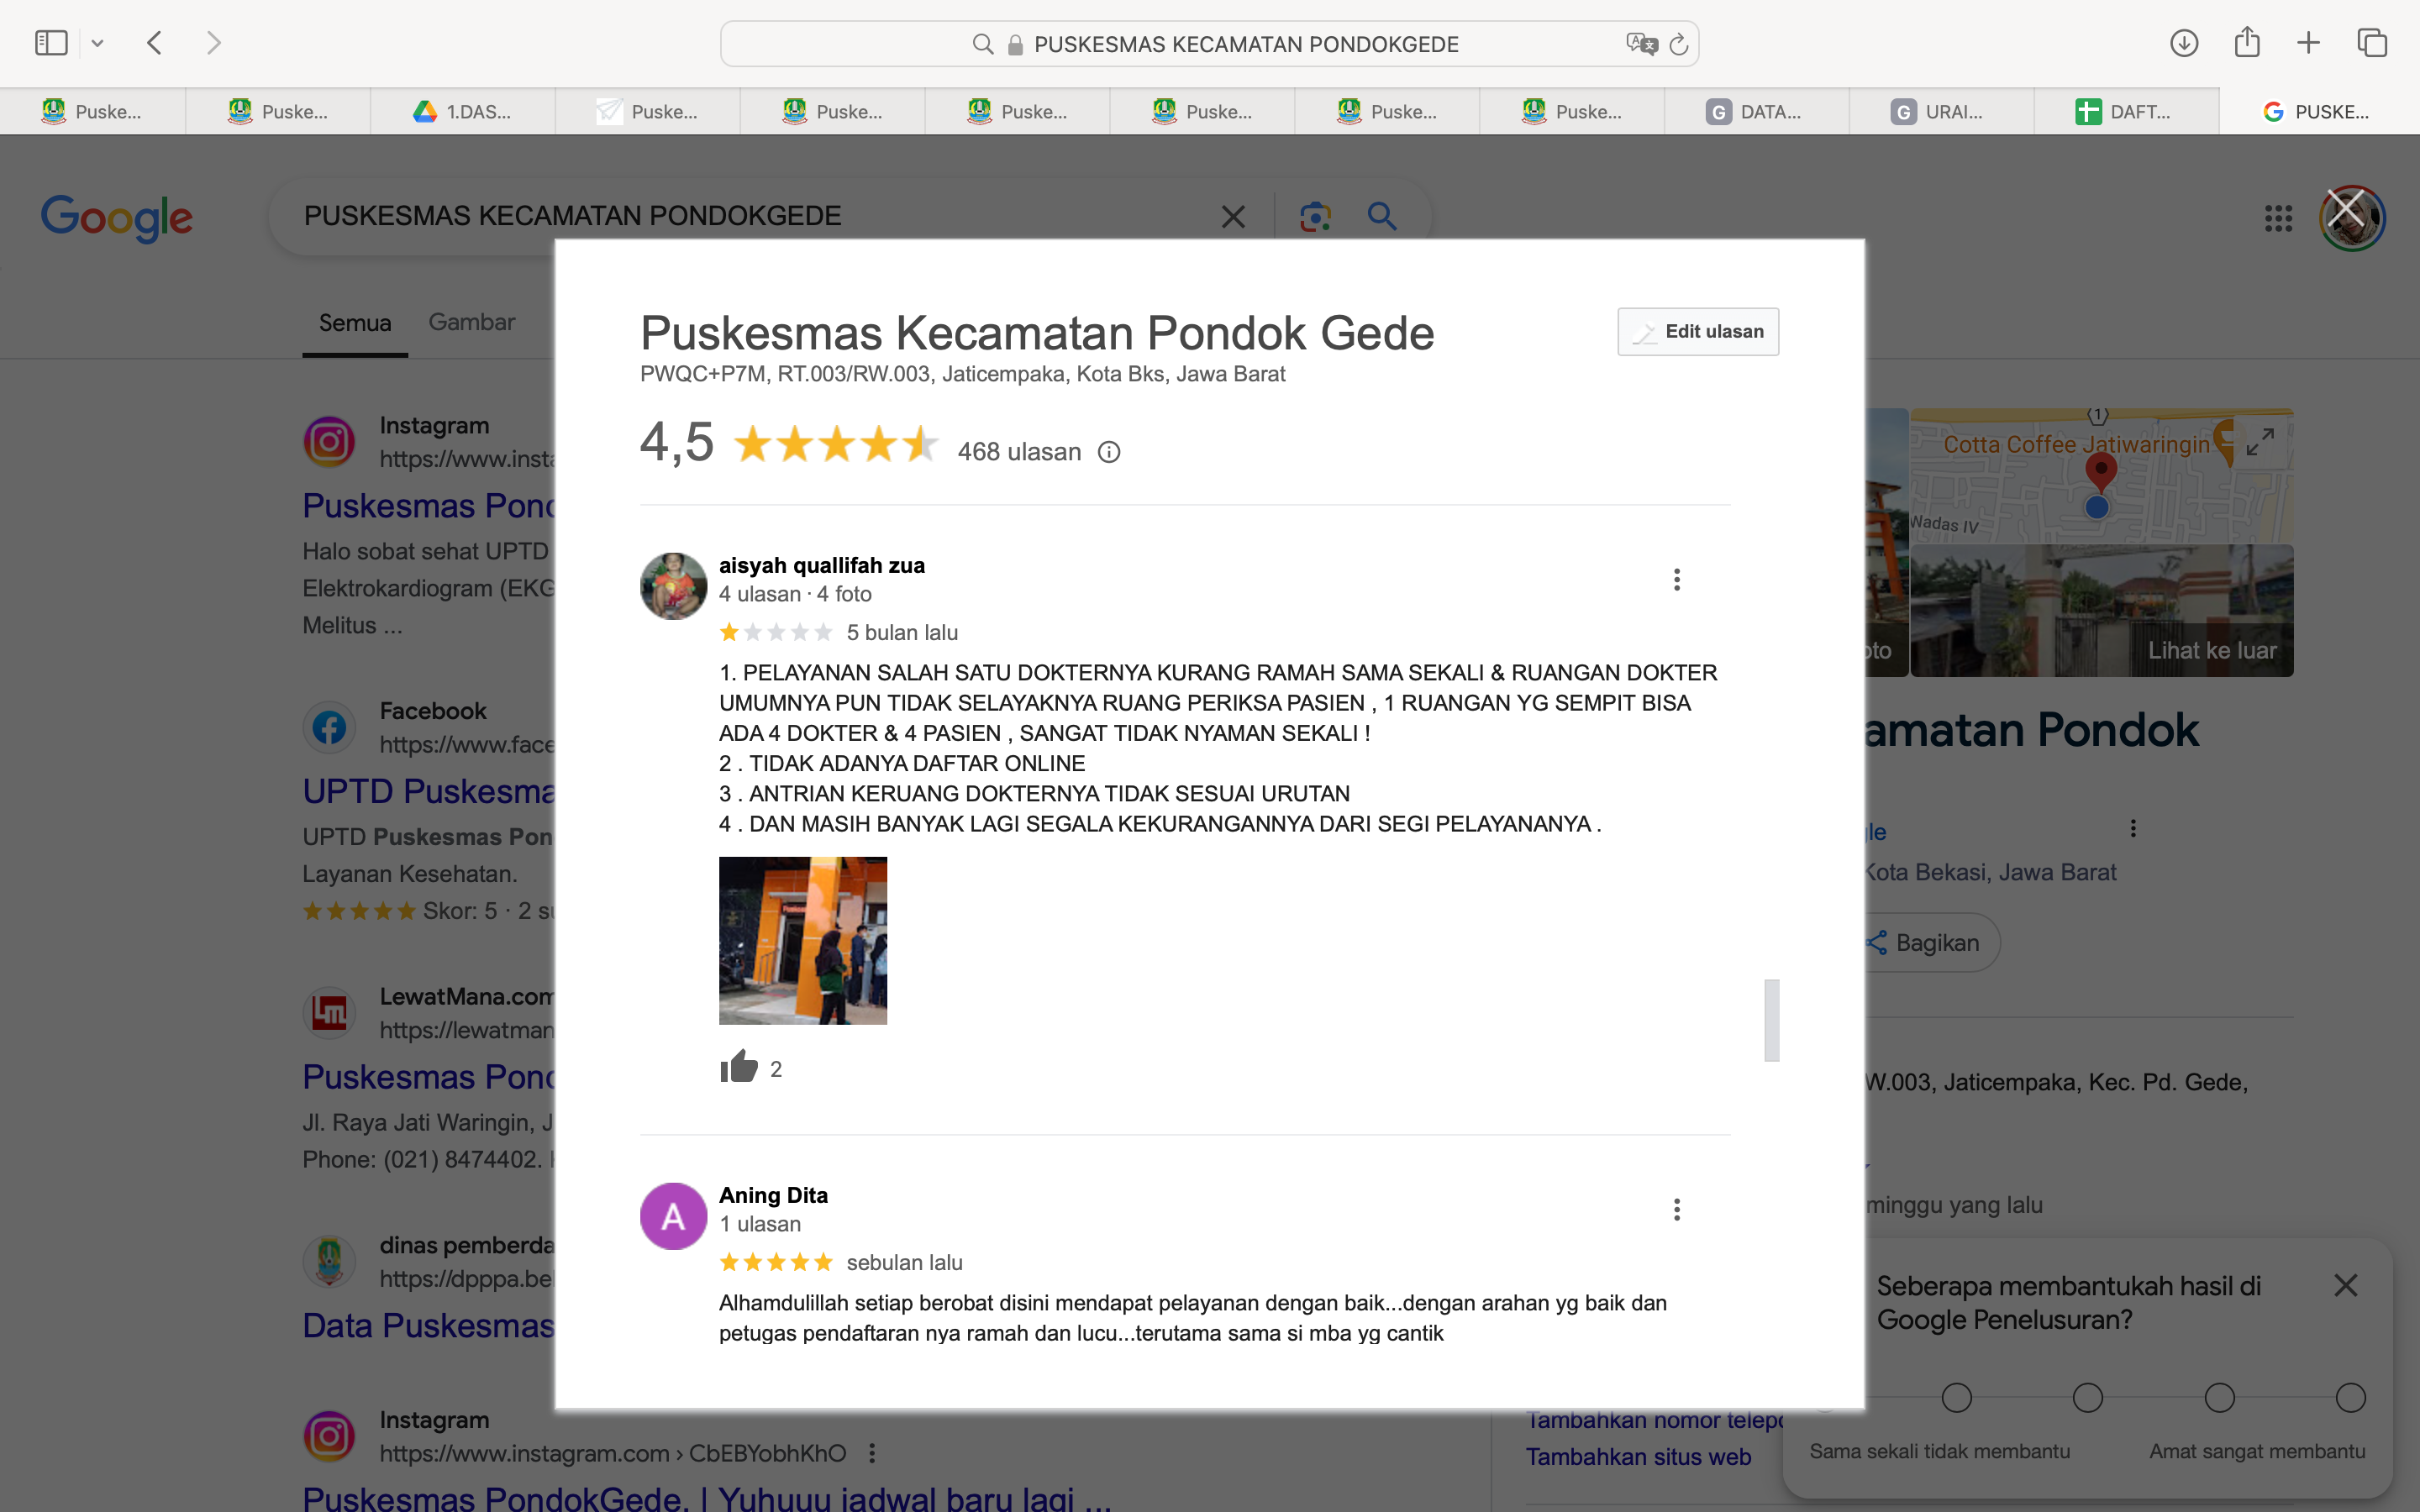
Task: Open UPTD Puskesmas Facebook result link
Action: (x=428, y=791)
